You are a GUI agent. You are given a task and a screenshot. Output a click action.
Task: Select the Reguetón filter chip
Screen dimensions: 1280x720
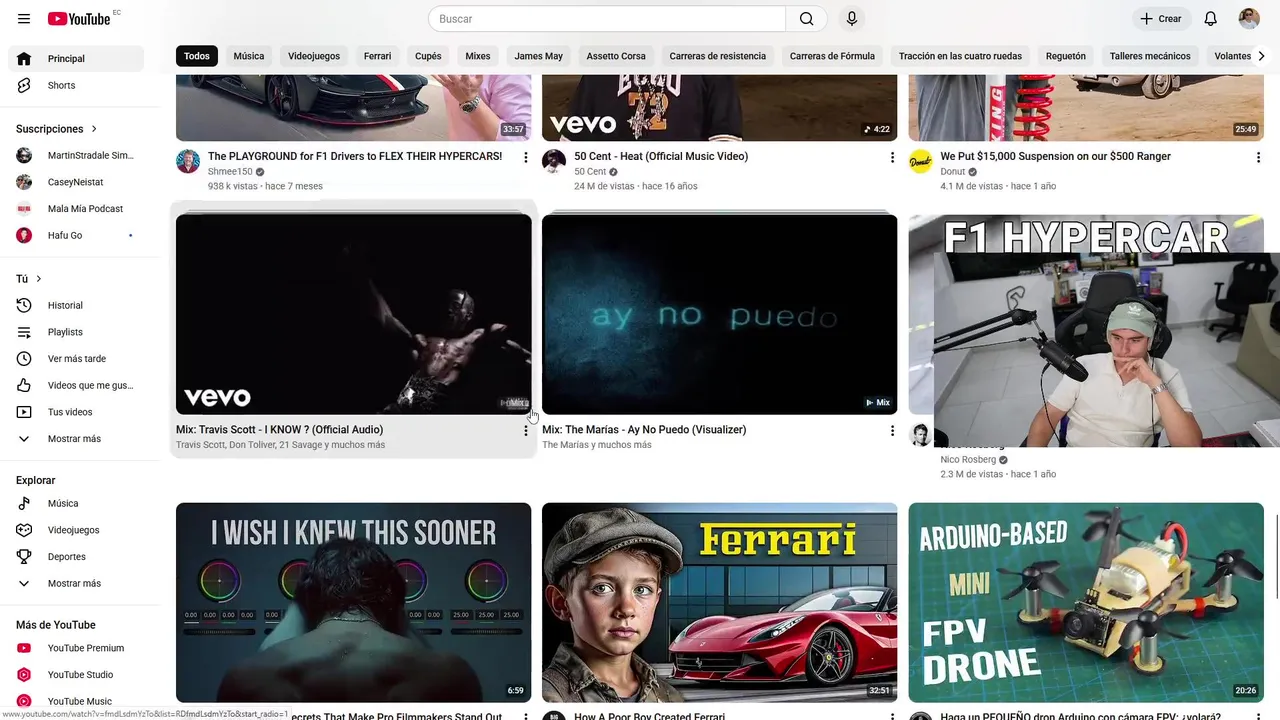point(1066,56)
